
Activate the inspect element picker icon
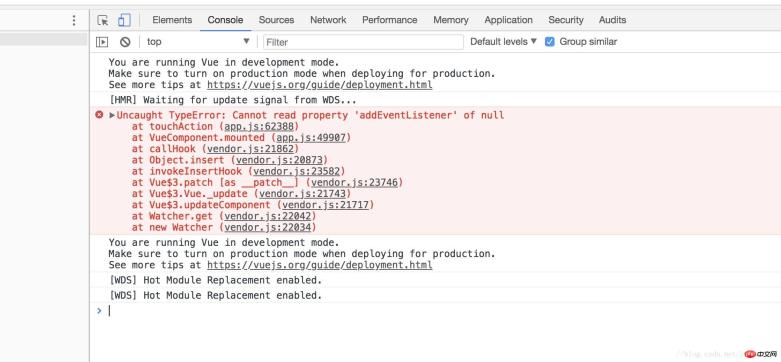pos(103,20)
